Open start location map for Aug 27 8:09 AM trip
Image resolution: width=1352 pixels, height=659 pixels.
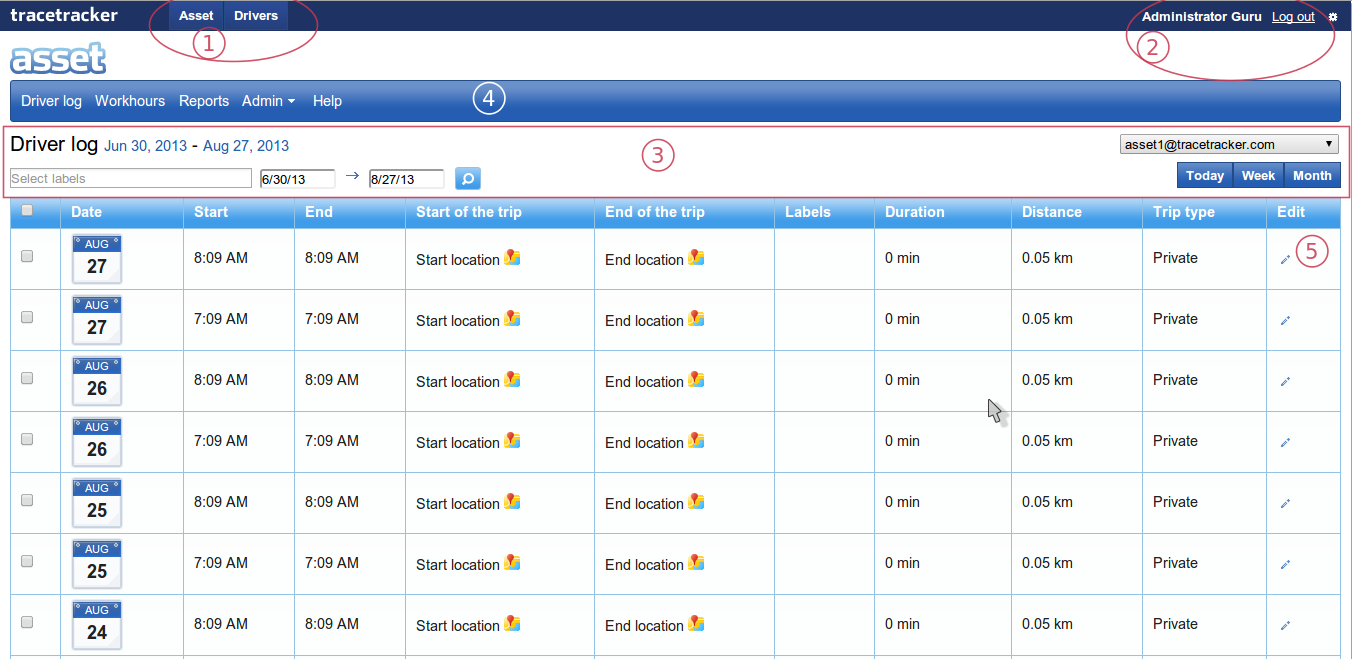(512, 257)
